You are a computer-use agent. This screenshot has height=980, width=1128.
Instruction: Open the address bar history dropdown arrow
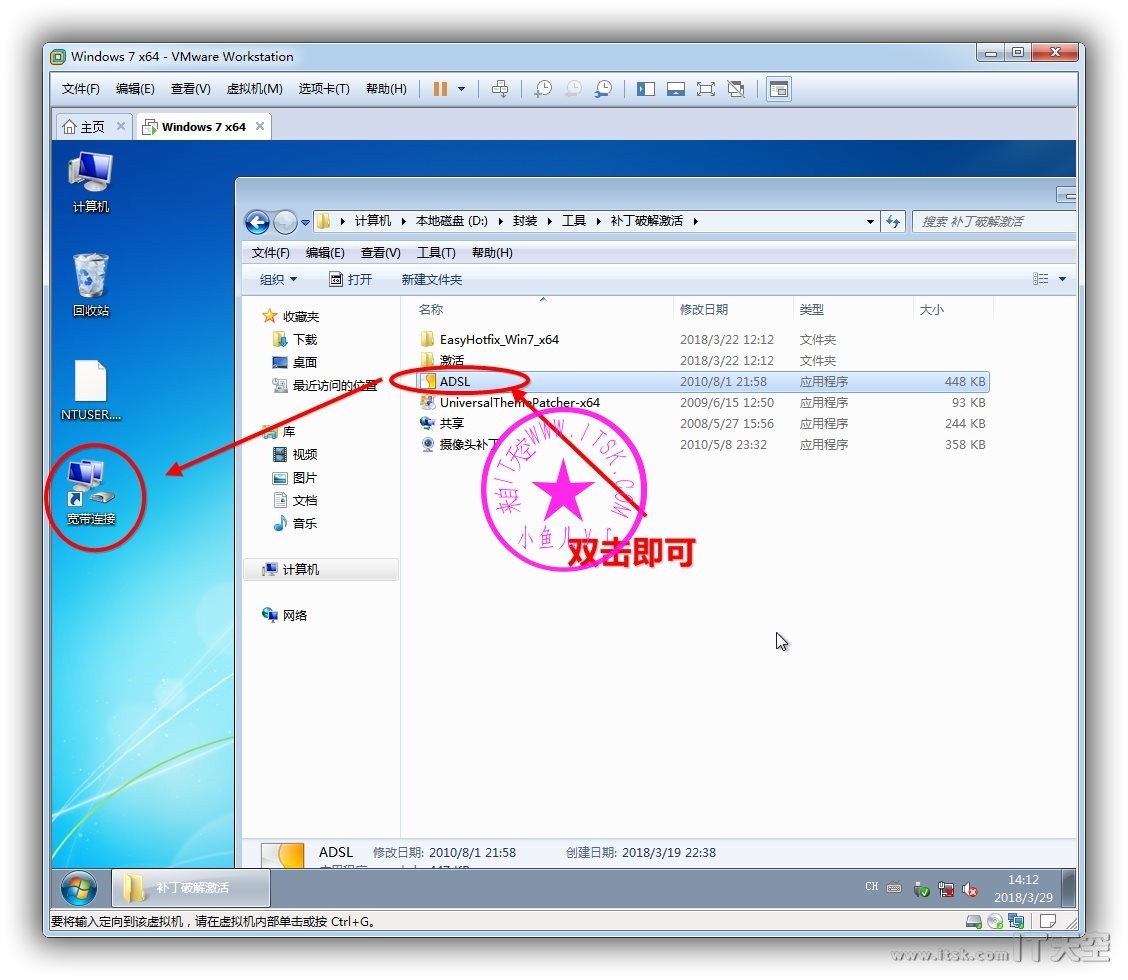coord(870,222)
